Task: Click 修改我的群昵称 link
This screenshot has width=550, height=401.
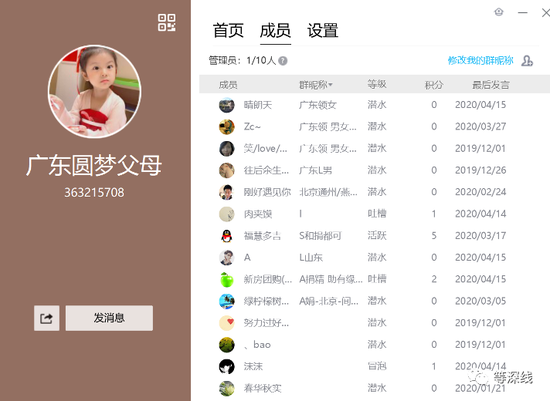Action: 481,60
